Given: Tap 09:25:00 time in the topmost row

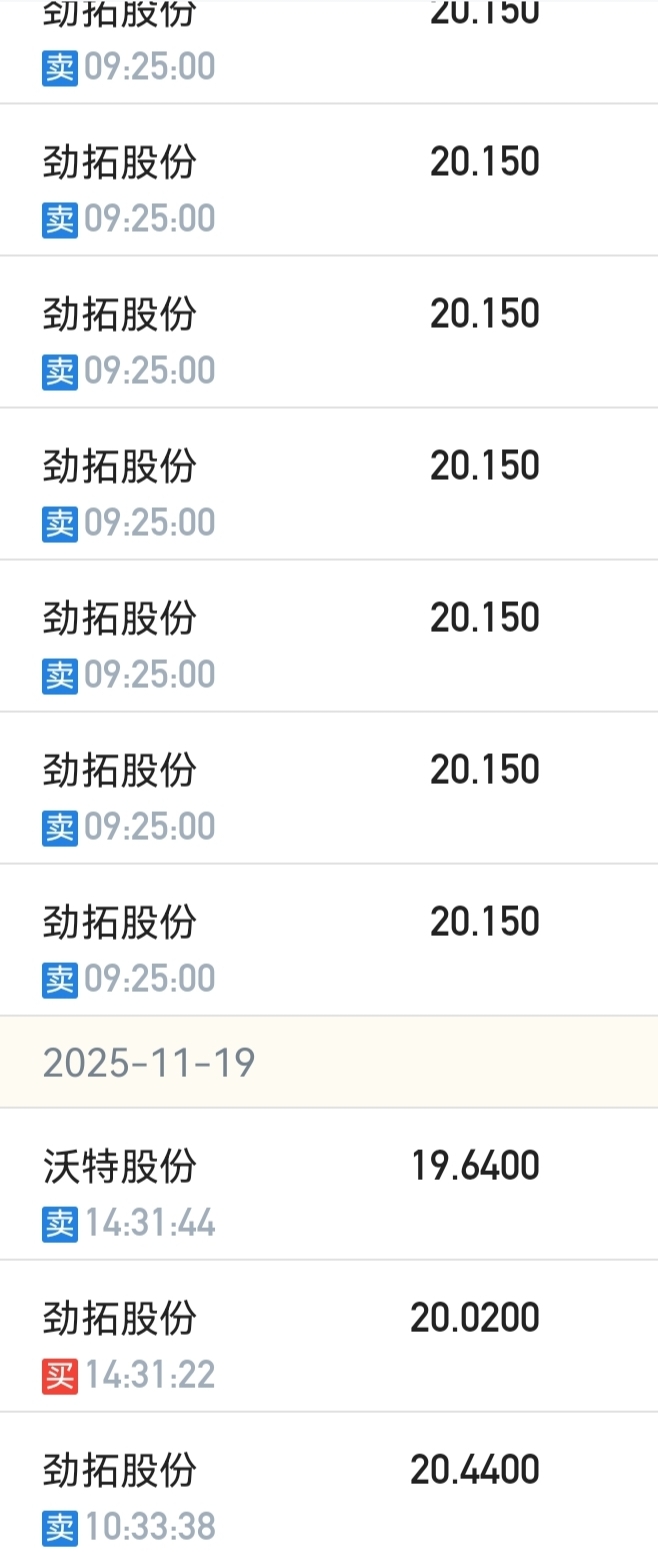Looking at the screenshot, I should pyautogui.click(x=150, y=67).
